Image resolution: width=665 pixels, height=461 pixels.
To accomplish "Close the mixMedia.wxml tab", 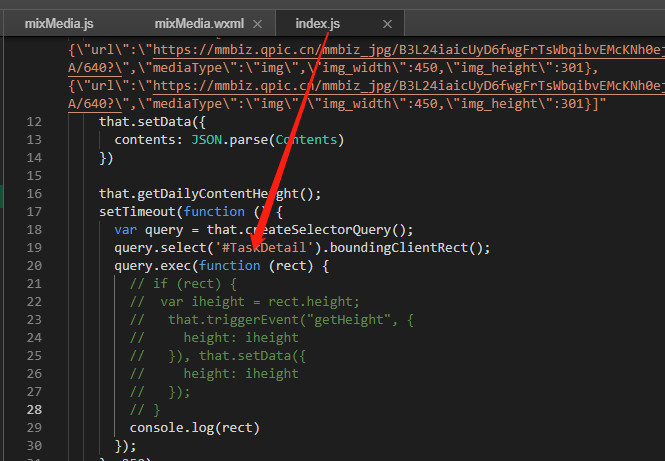I will tap(257, 24).
